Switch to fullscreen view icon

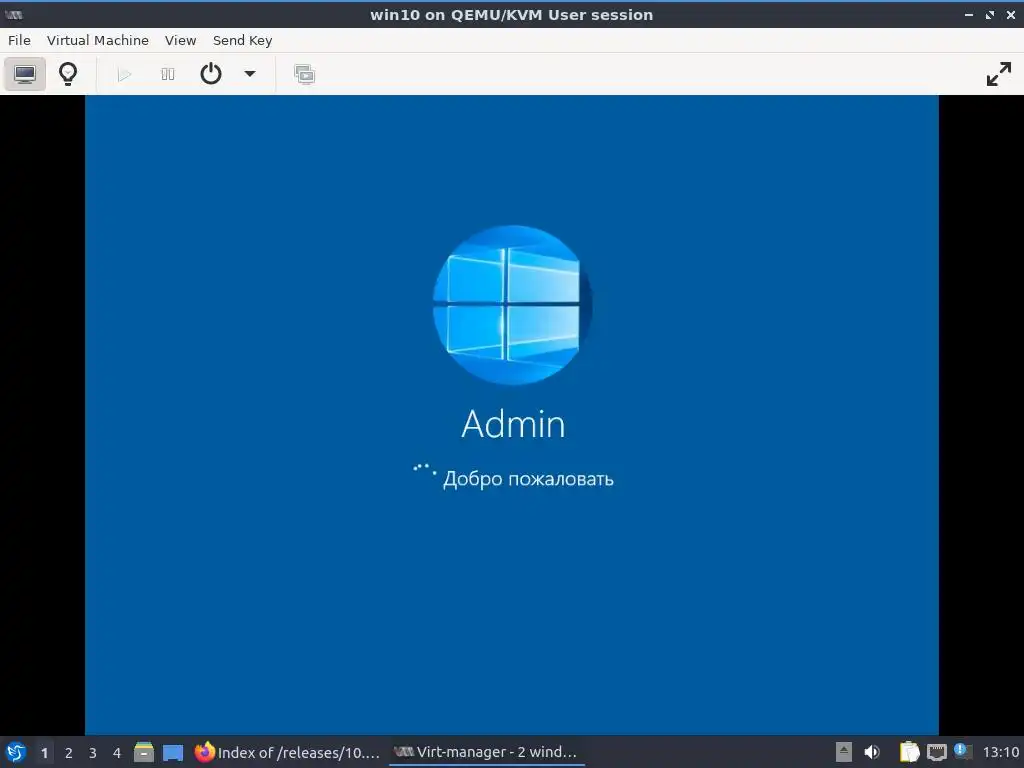pyautogui.click(x=999, y=74)
